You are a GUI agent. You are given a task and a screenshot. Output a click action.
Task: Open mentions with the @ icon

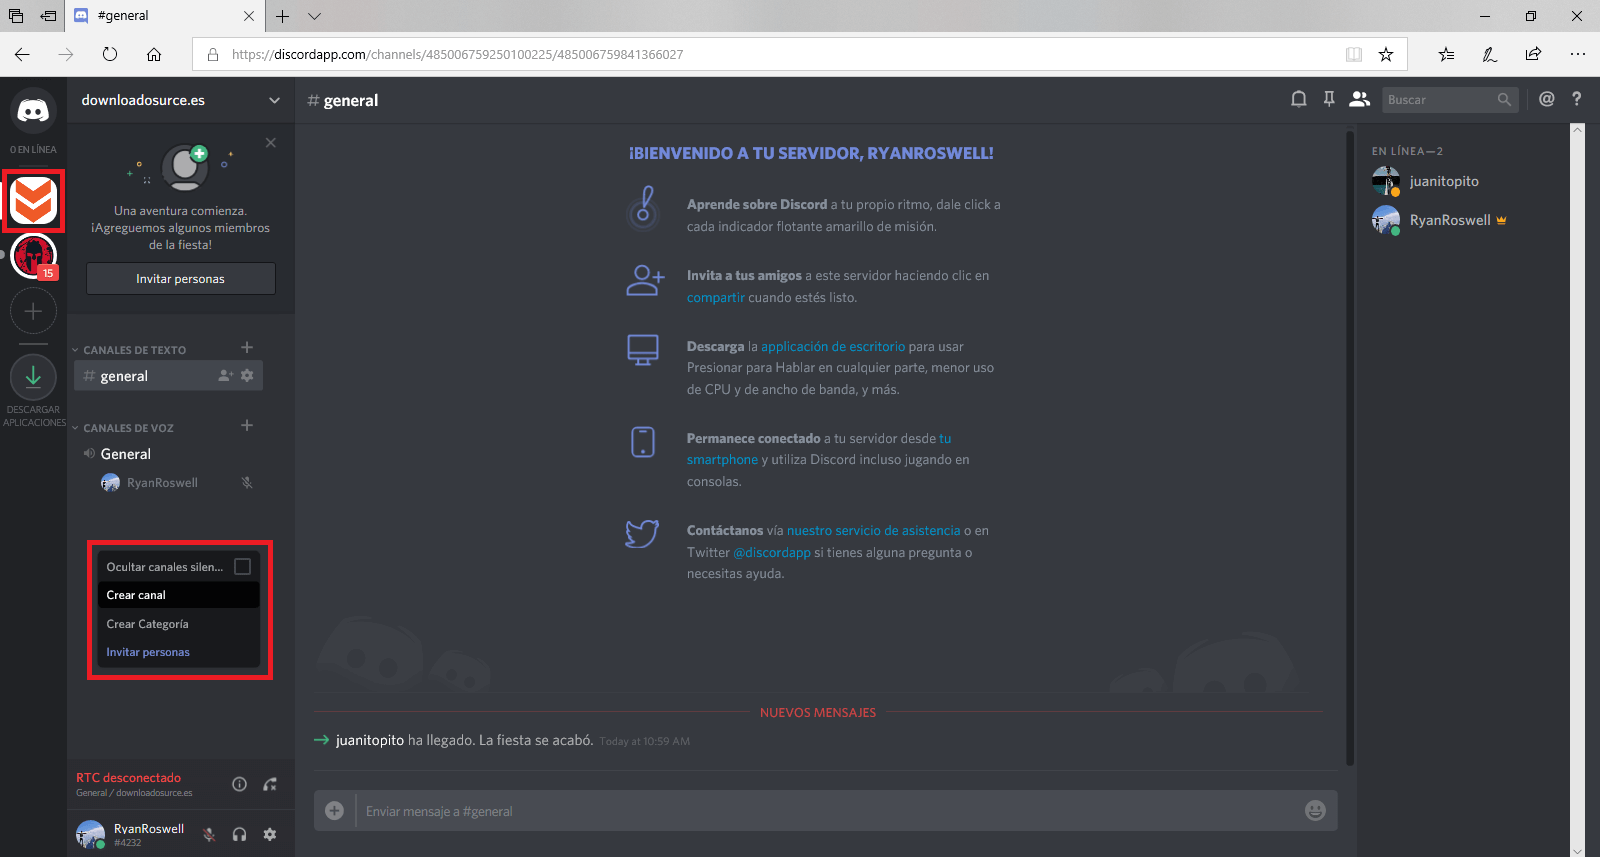coord(1547,99)
